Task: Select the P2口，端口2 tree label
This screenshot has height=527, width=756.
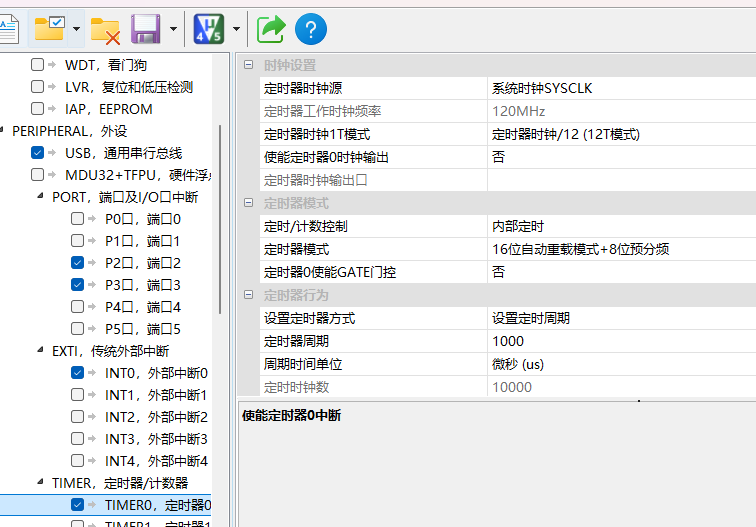Action: 143,263
